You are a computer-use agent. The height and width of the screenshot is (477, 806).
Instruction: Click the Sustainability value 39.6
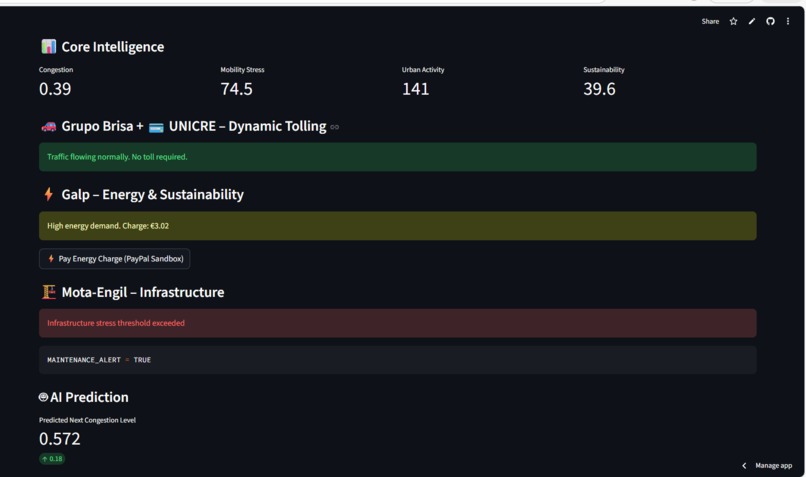[x=599, y=89]
